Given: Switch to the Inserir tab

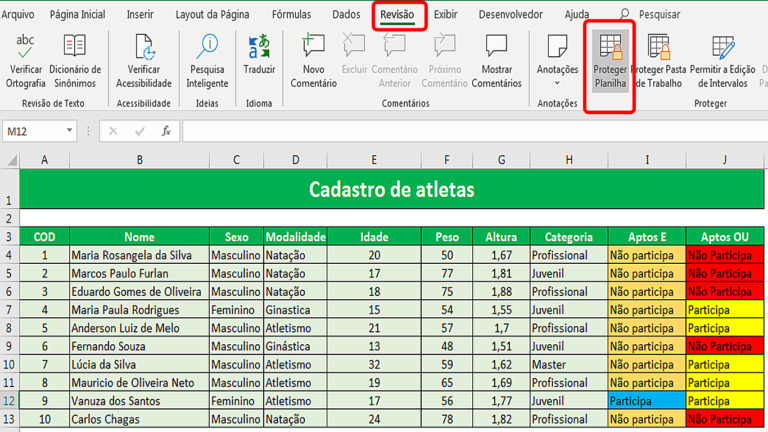Looking at the screenshot, I should point(140,15).
